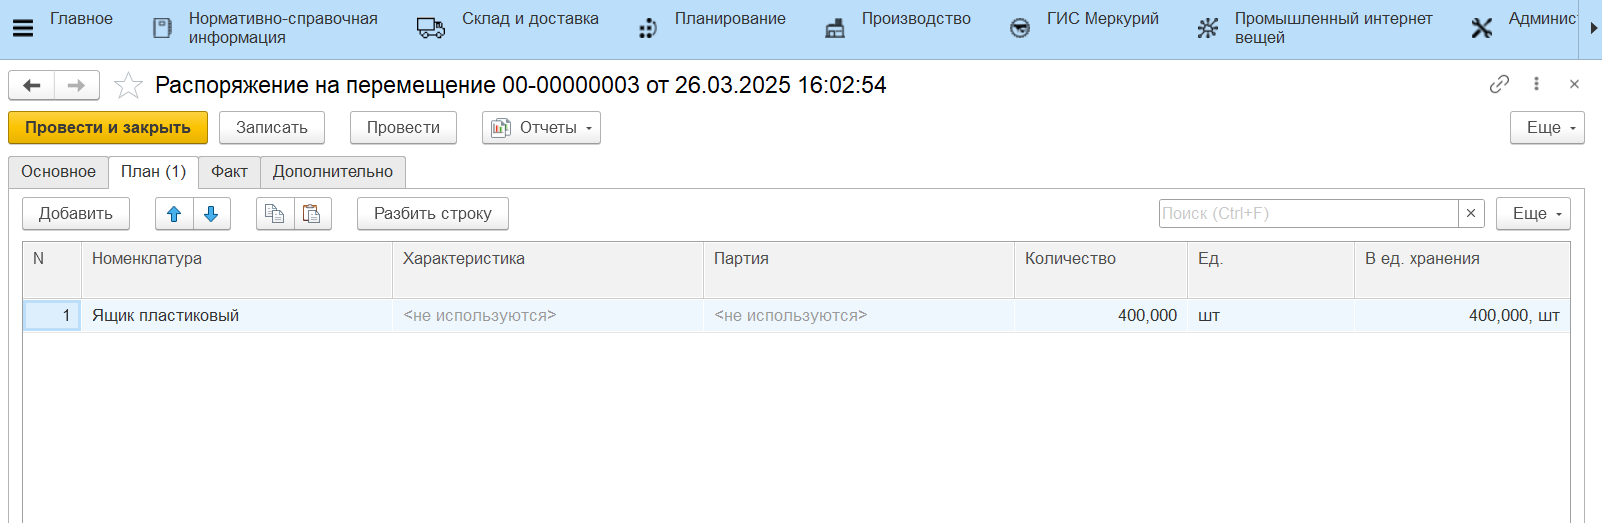The width and height of the screenshot is (1602, 523).
Task: Click Характеристика cell <не используются>
Action: pyautogui.click(x=548, y=316)
